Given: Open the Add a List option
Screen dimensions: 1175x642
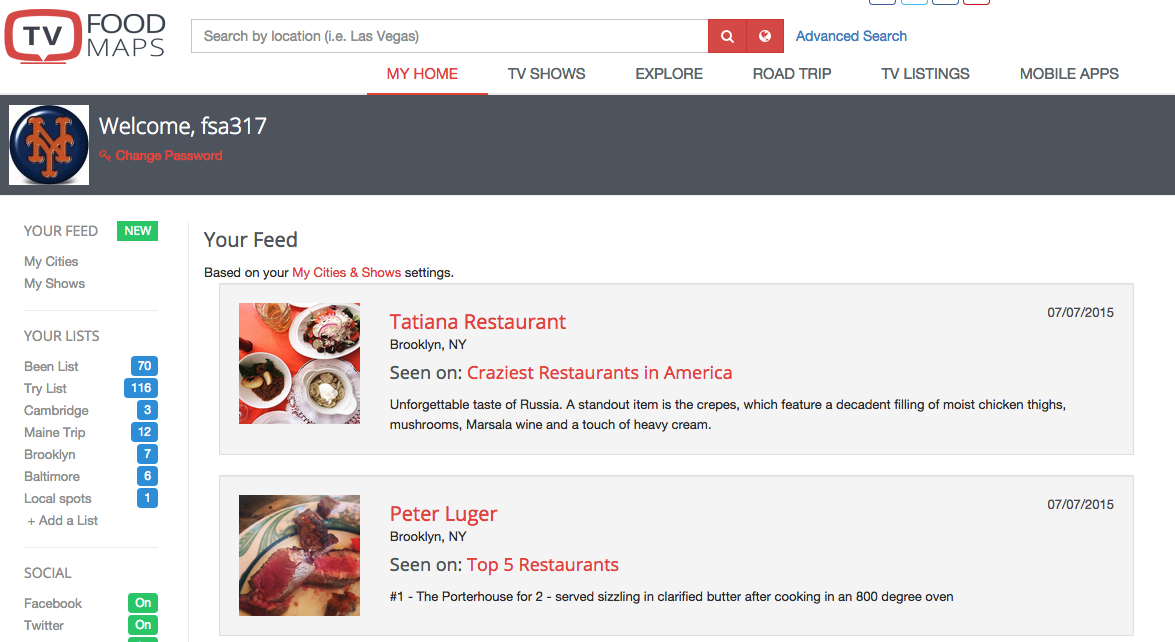Looking at the screenshot, I should (x=63, y=521).
